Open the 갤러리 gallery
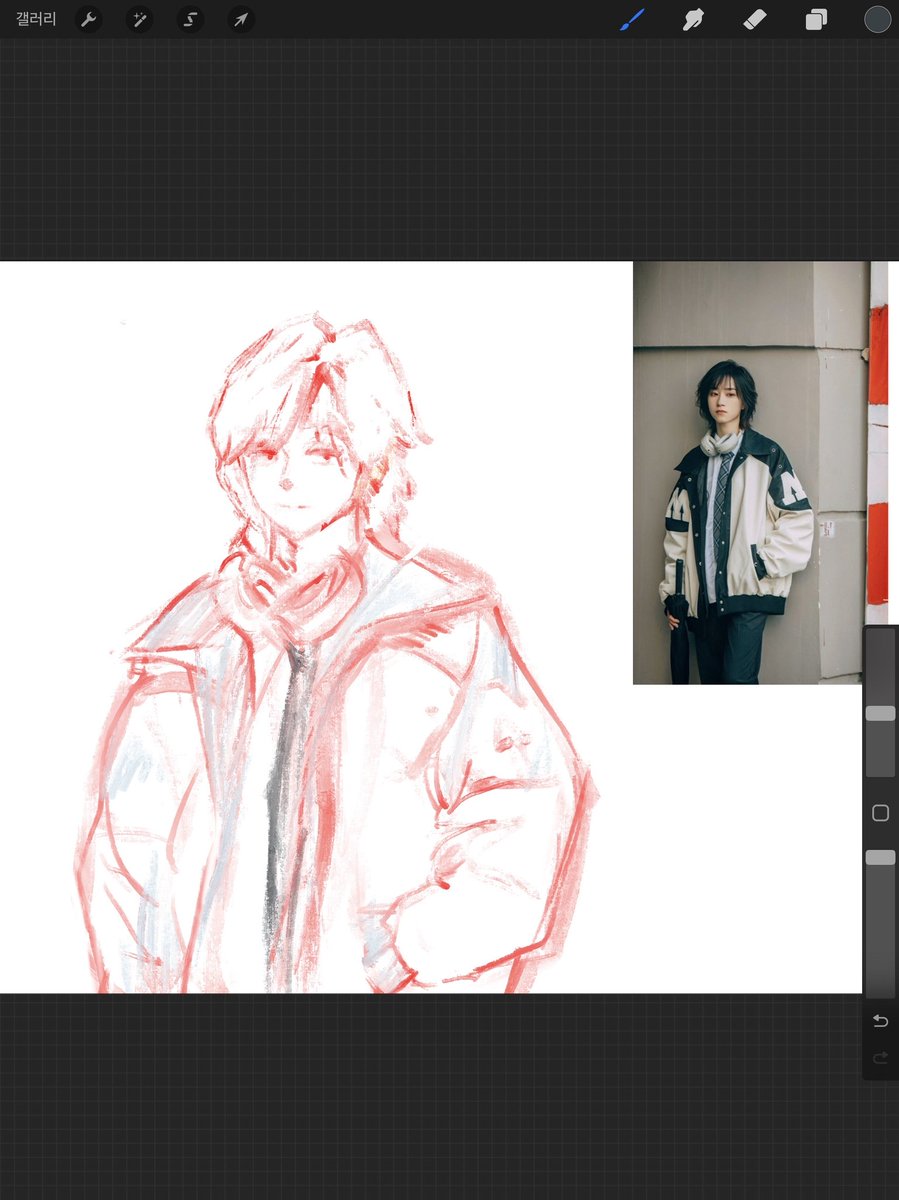This screenshot has width=899, height=1200. (36, 19)
